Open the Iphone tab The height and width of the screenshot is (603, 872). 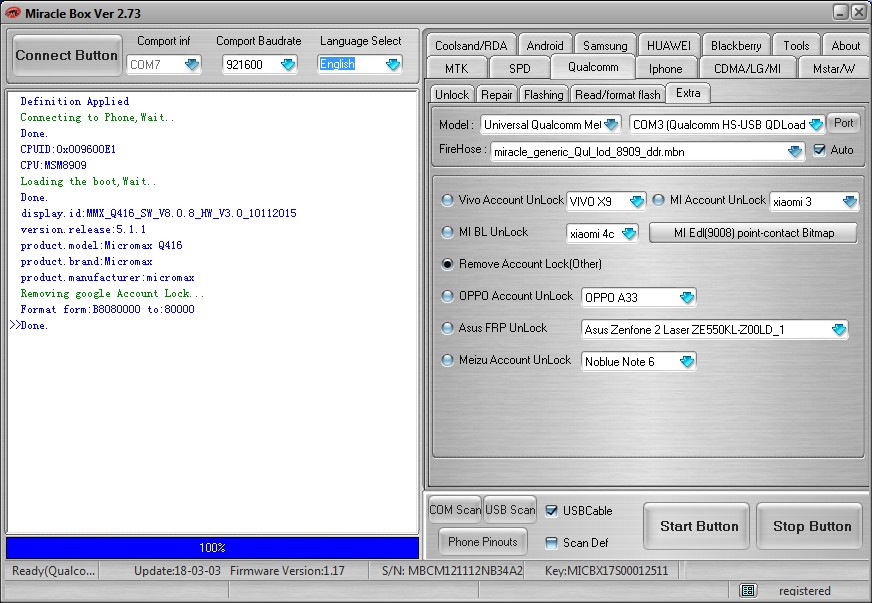(666, 68)
